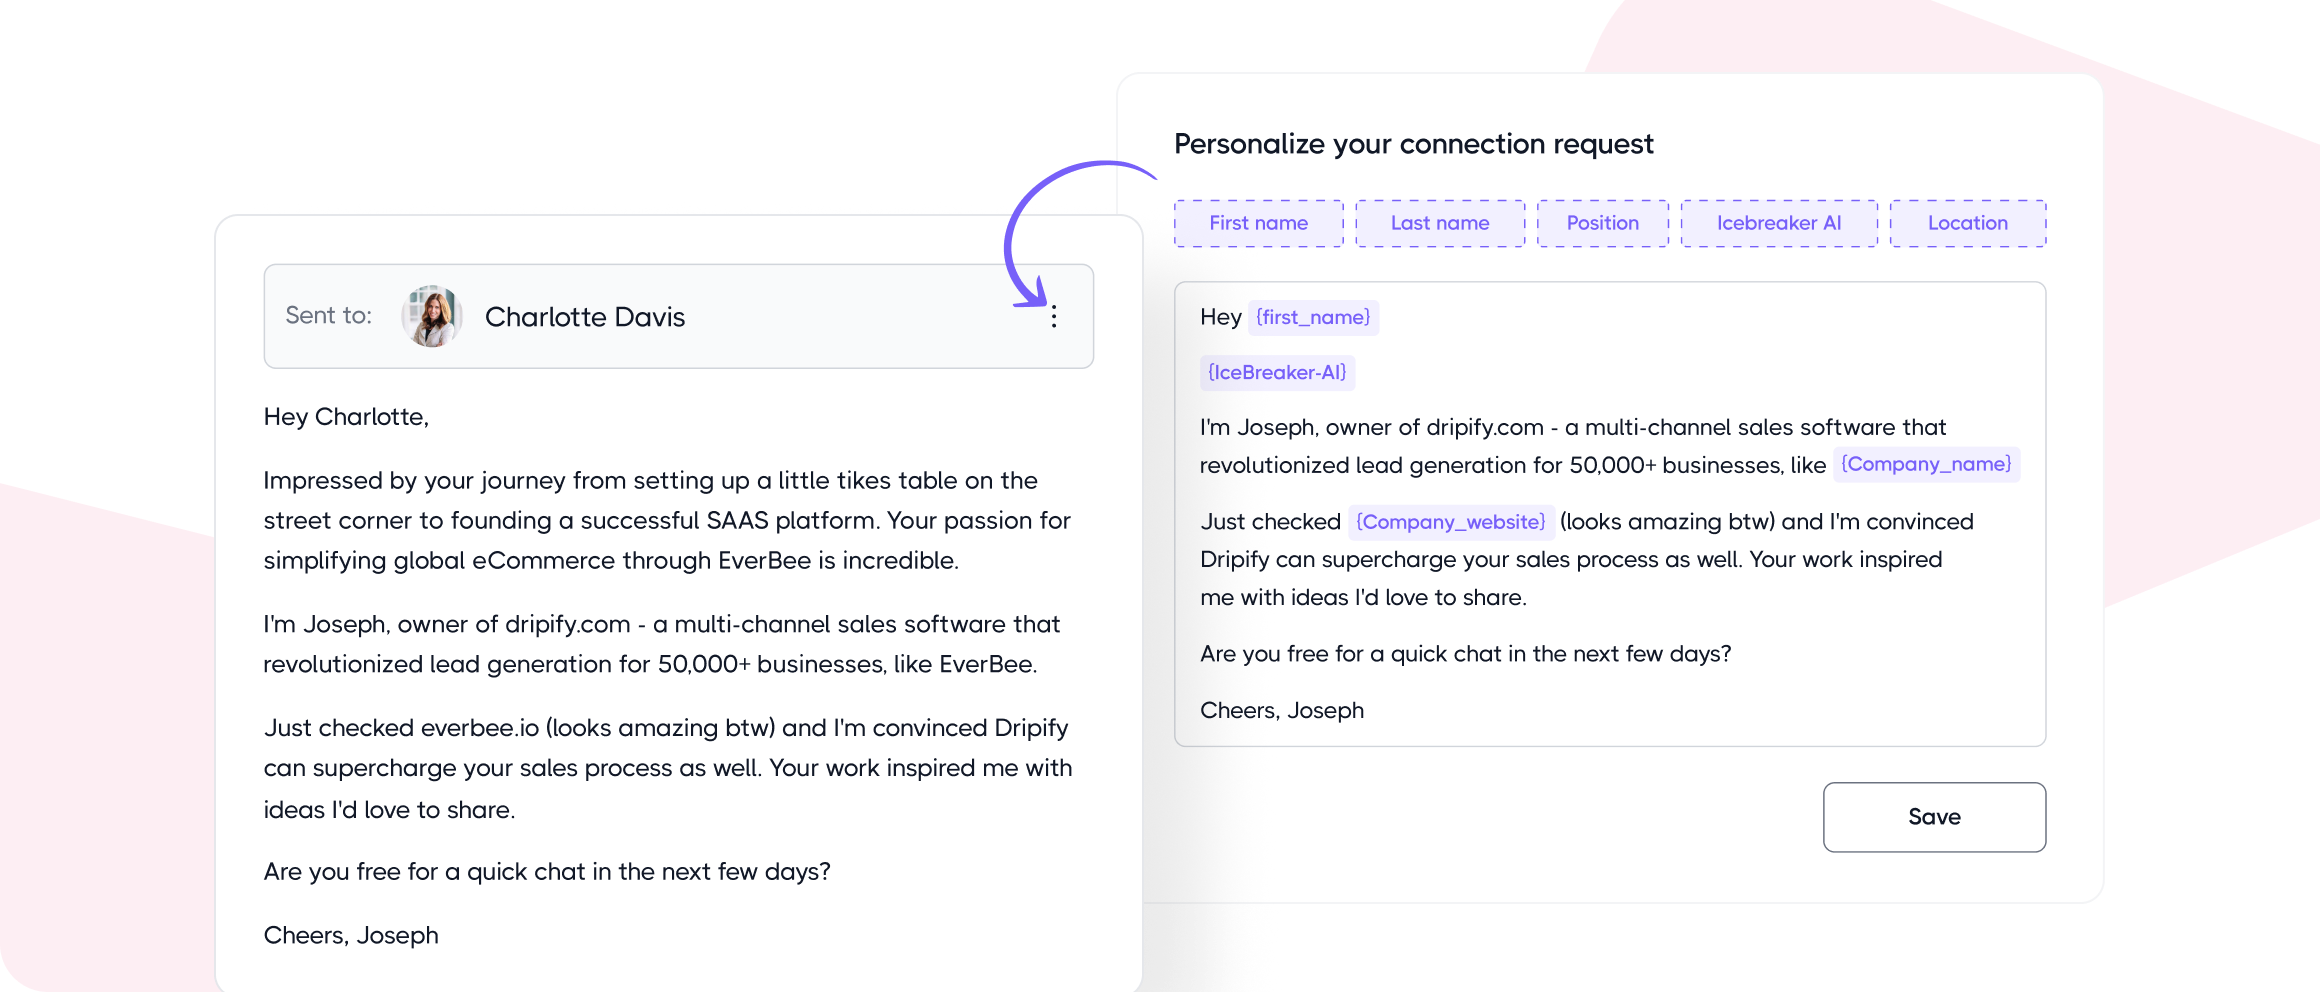Click Charlotte Davis profile photo

point(431,317)
